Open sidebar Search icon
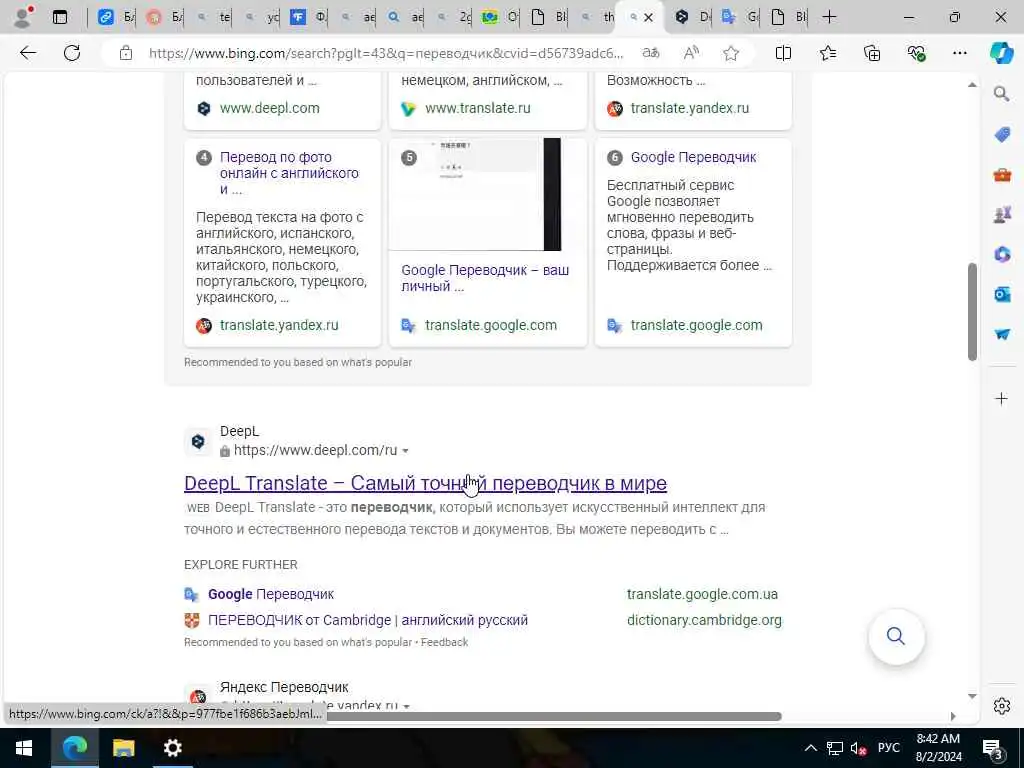The width and height of the screenshot is (1024, 768). (x=1002, y=94)
